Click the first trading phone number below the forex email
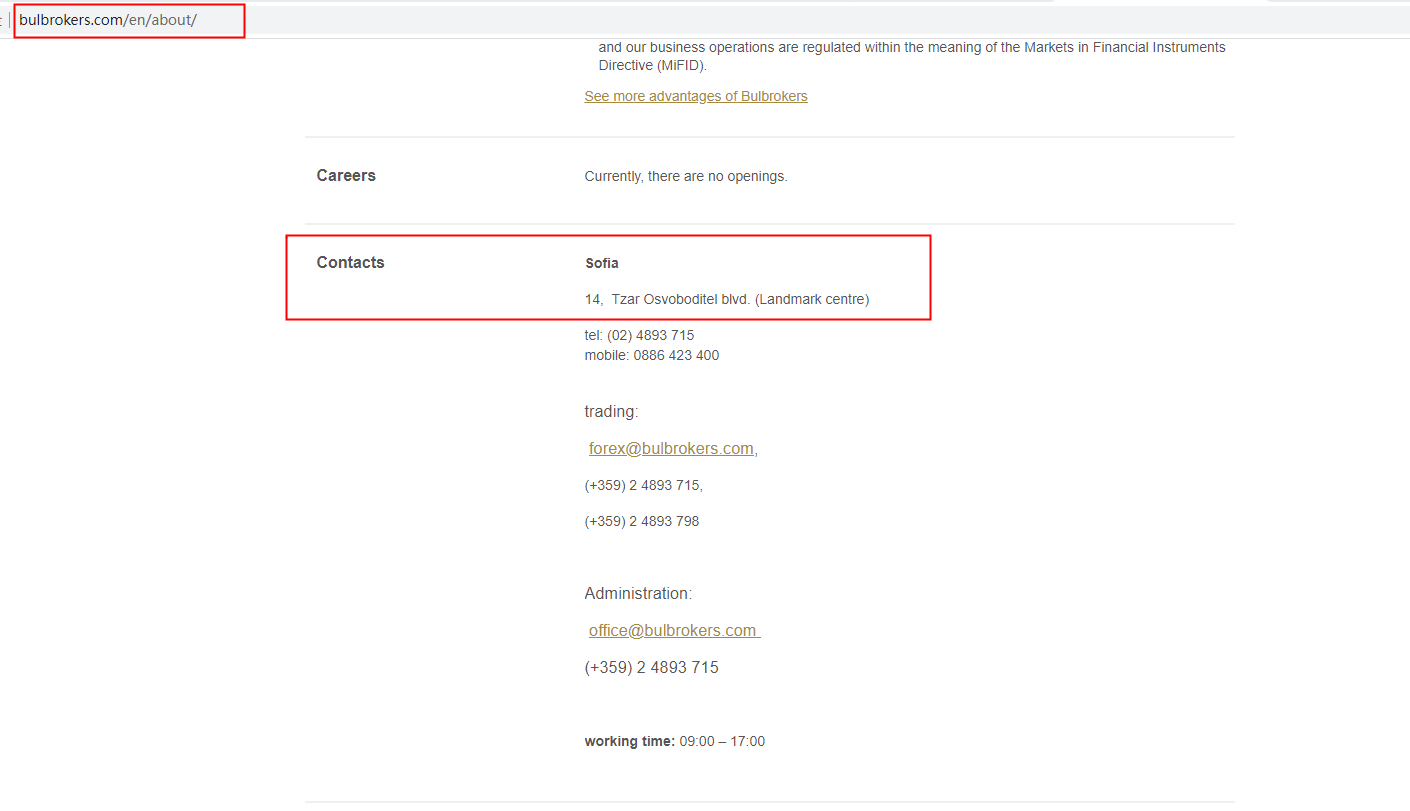 point(643,486)
